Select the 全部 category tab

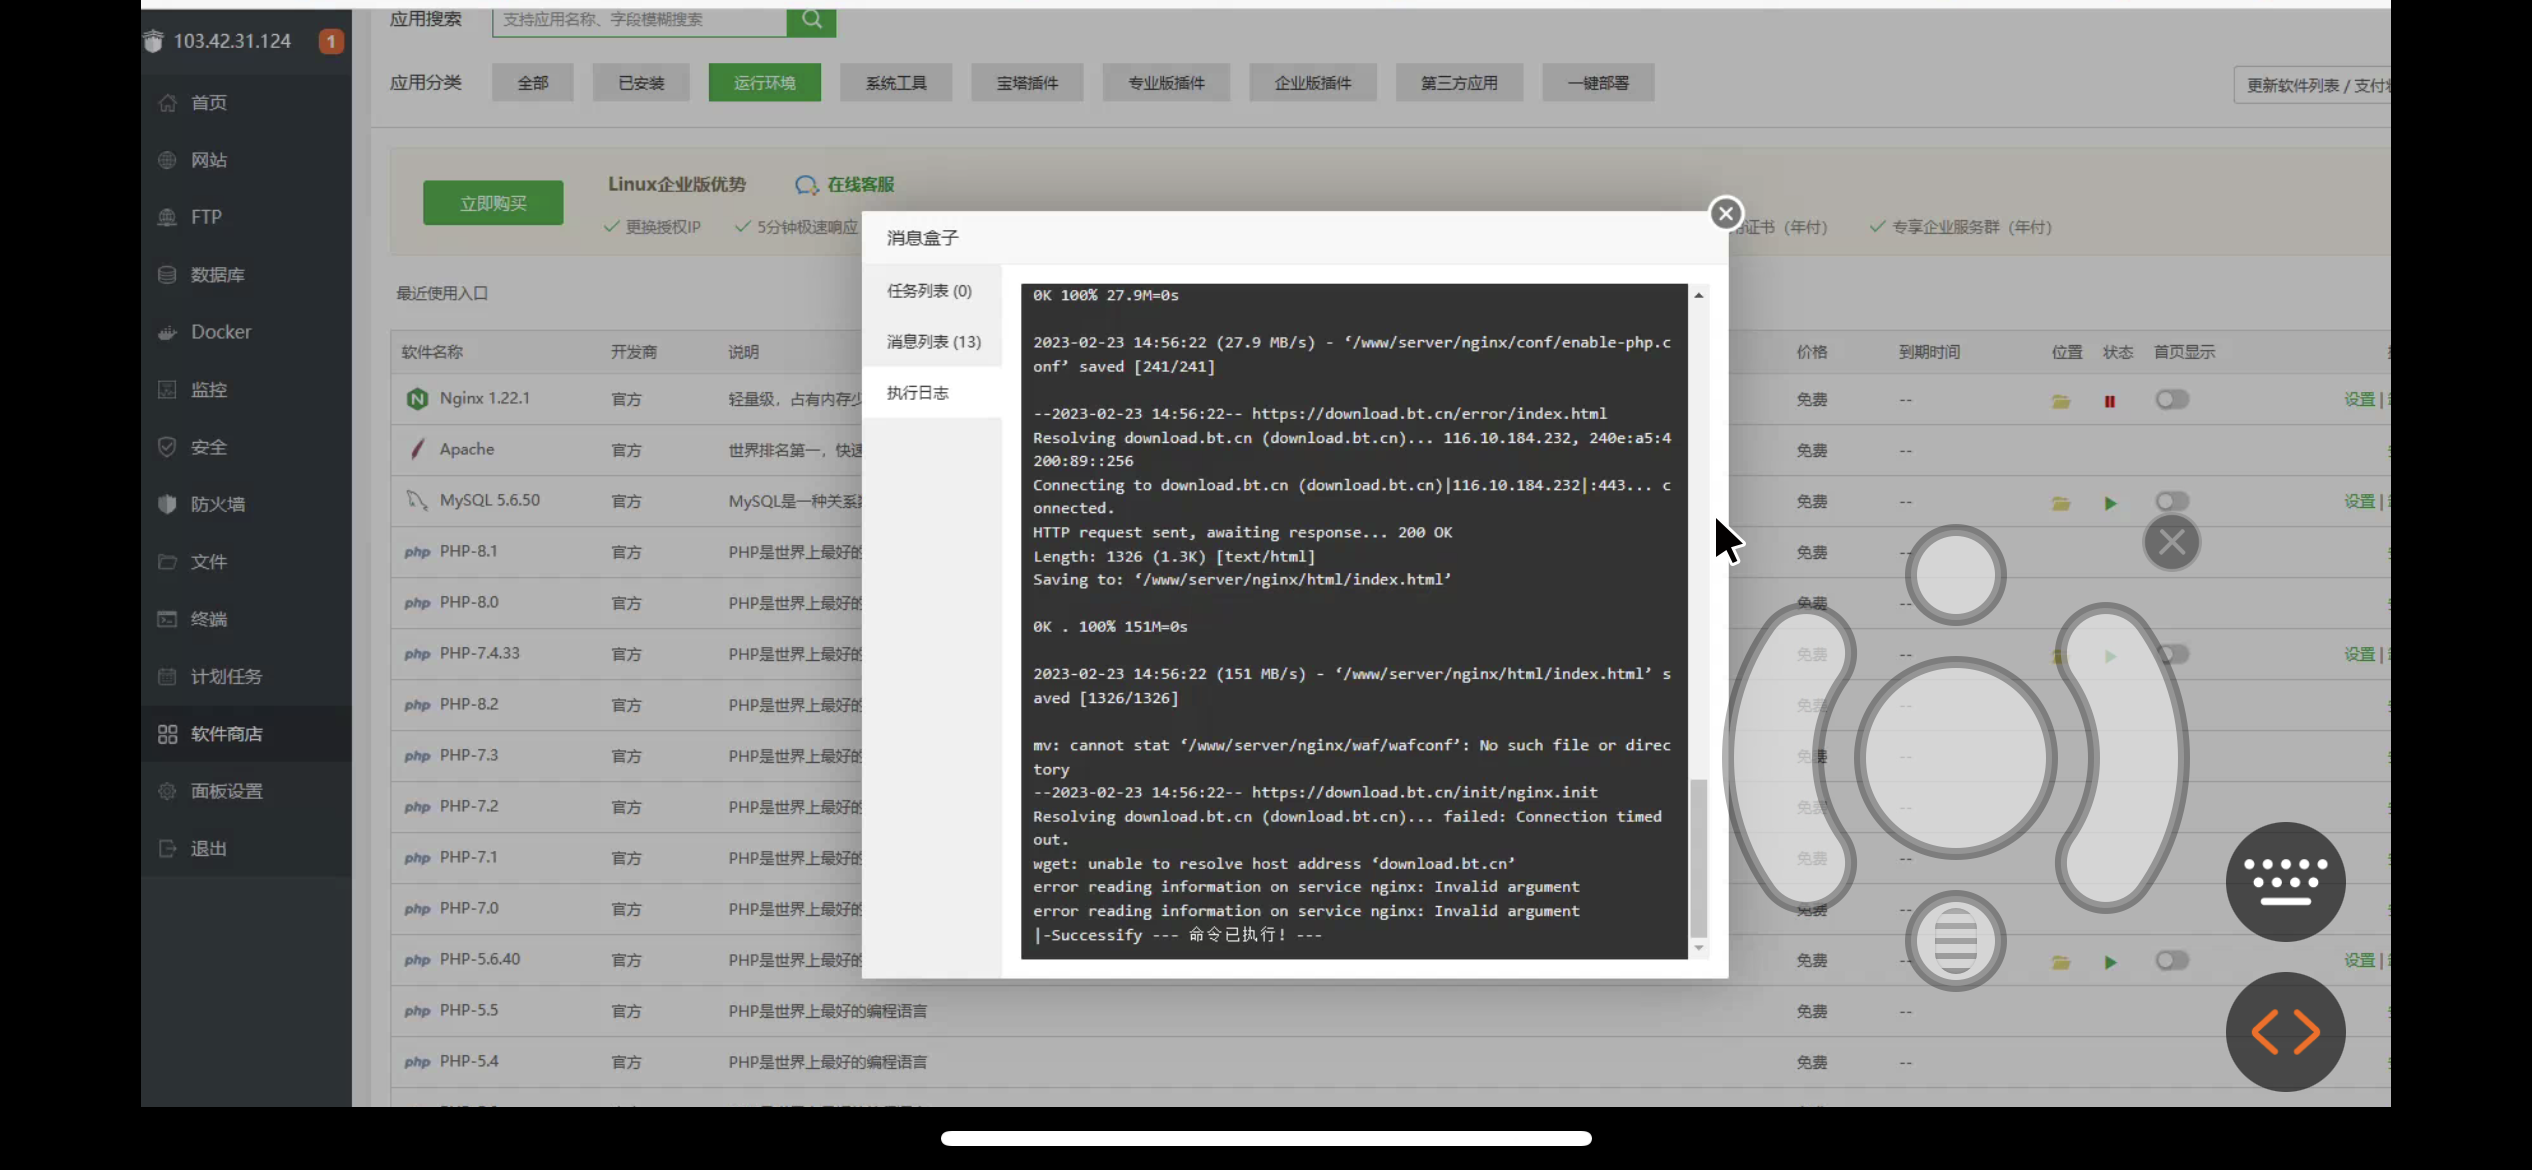click(533, 83)
